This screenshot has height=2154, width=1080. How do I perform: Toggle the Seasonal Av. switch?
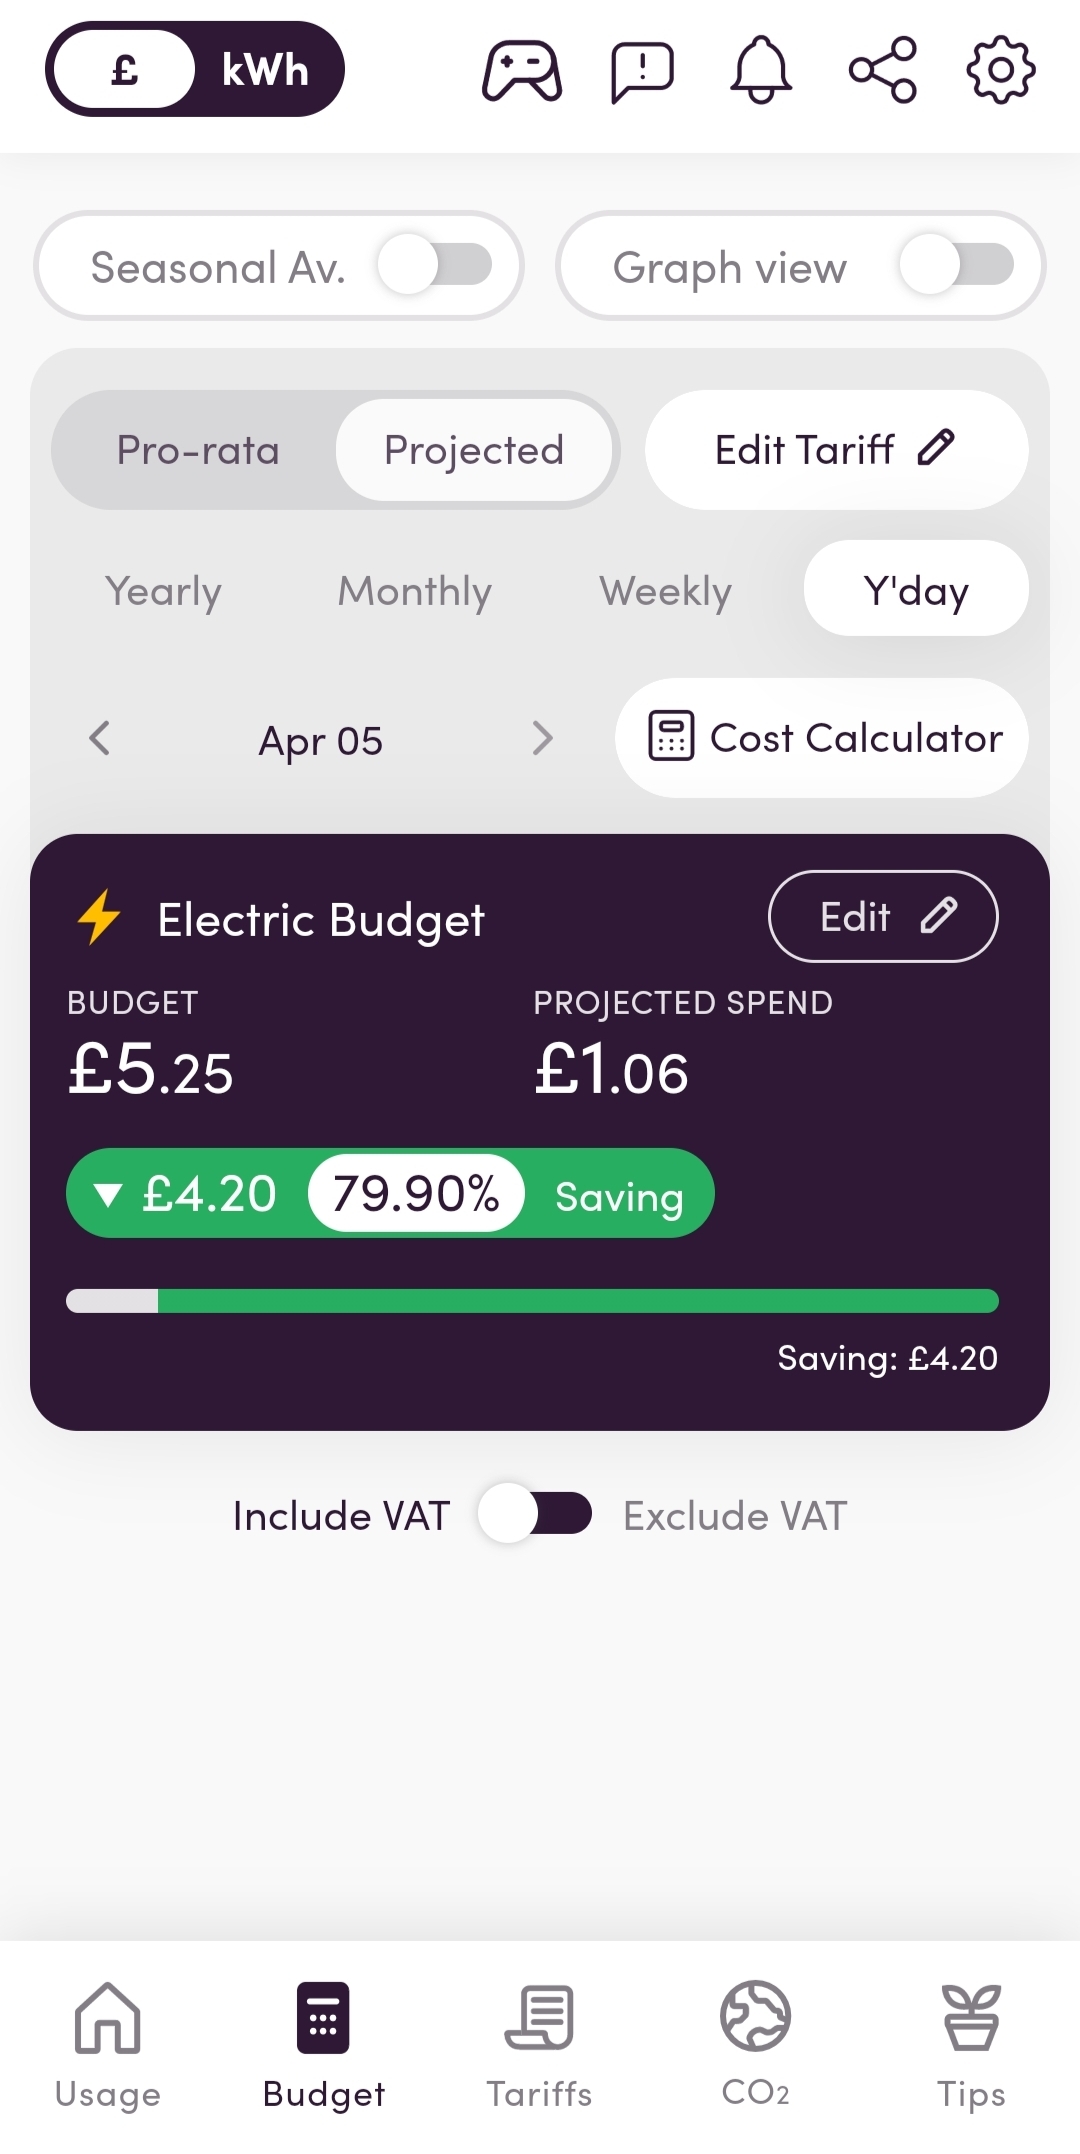(435, 265)
